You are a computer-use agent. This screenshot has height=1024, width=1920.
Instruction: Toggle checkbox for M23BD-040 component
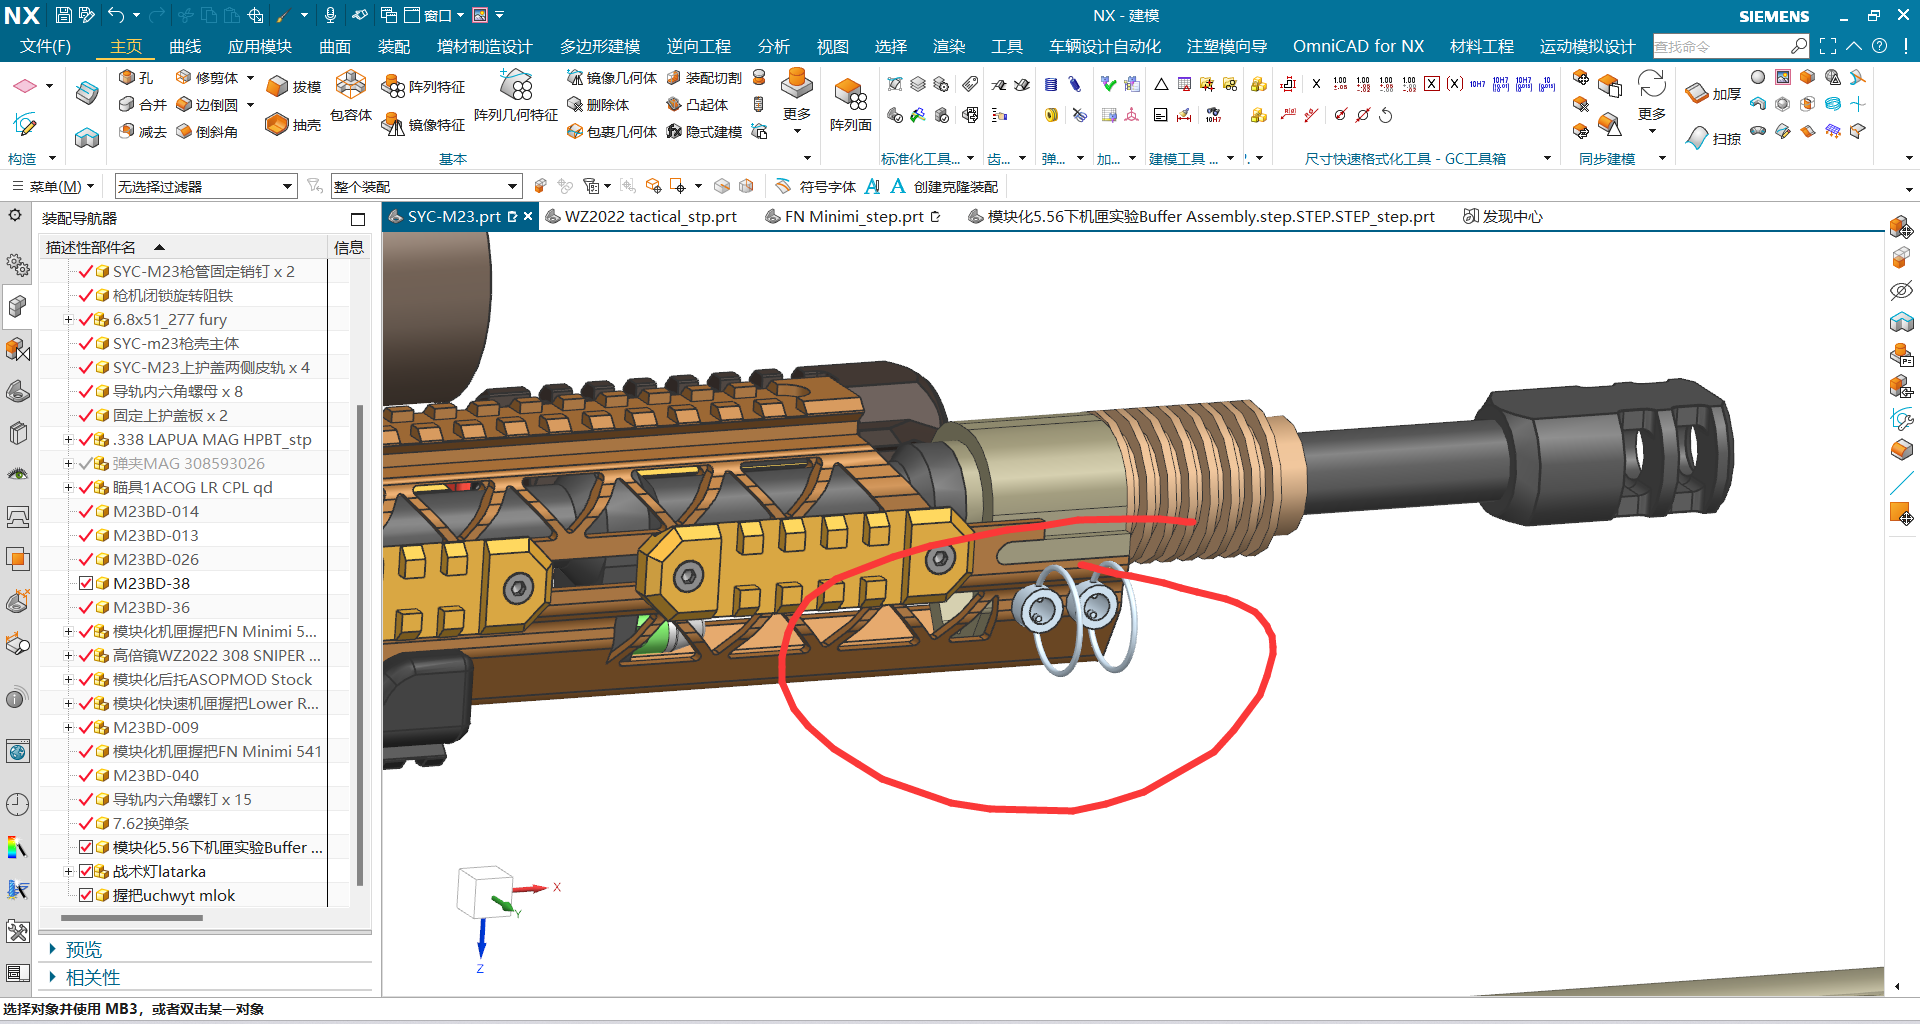(86, 775)
